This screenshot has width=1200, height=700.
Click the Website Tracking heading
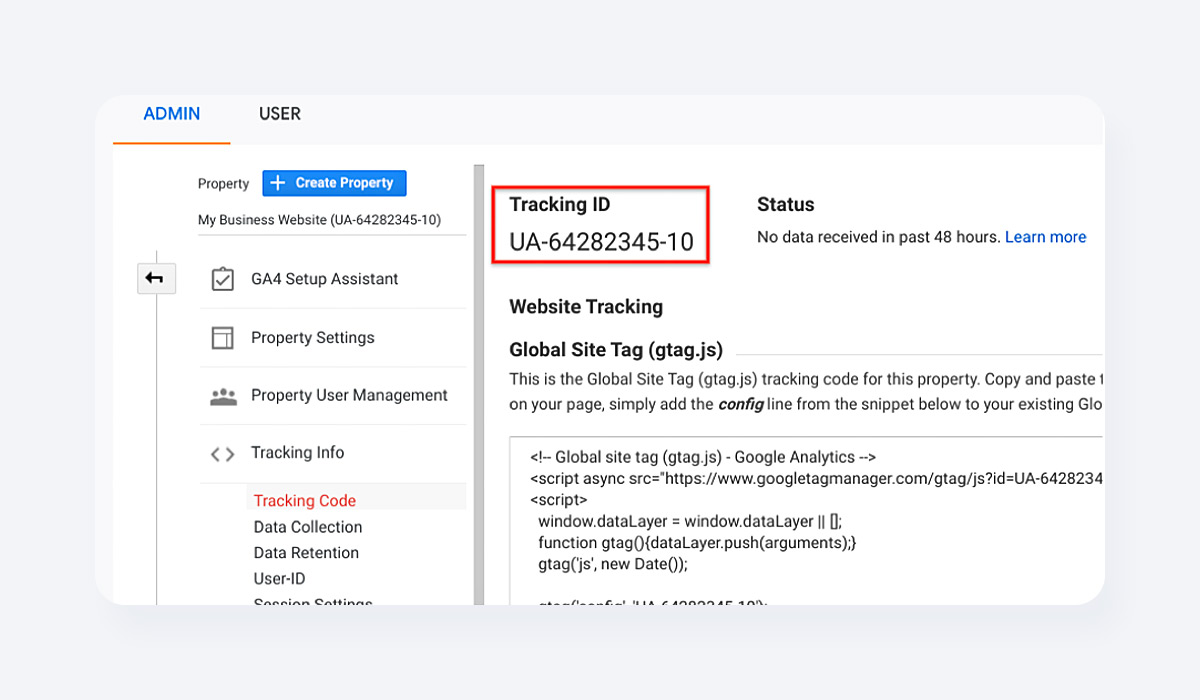pyautogui.click(x=586, y=307)
